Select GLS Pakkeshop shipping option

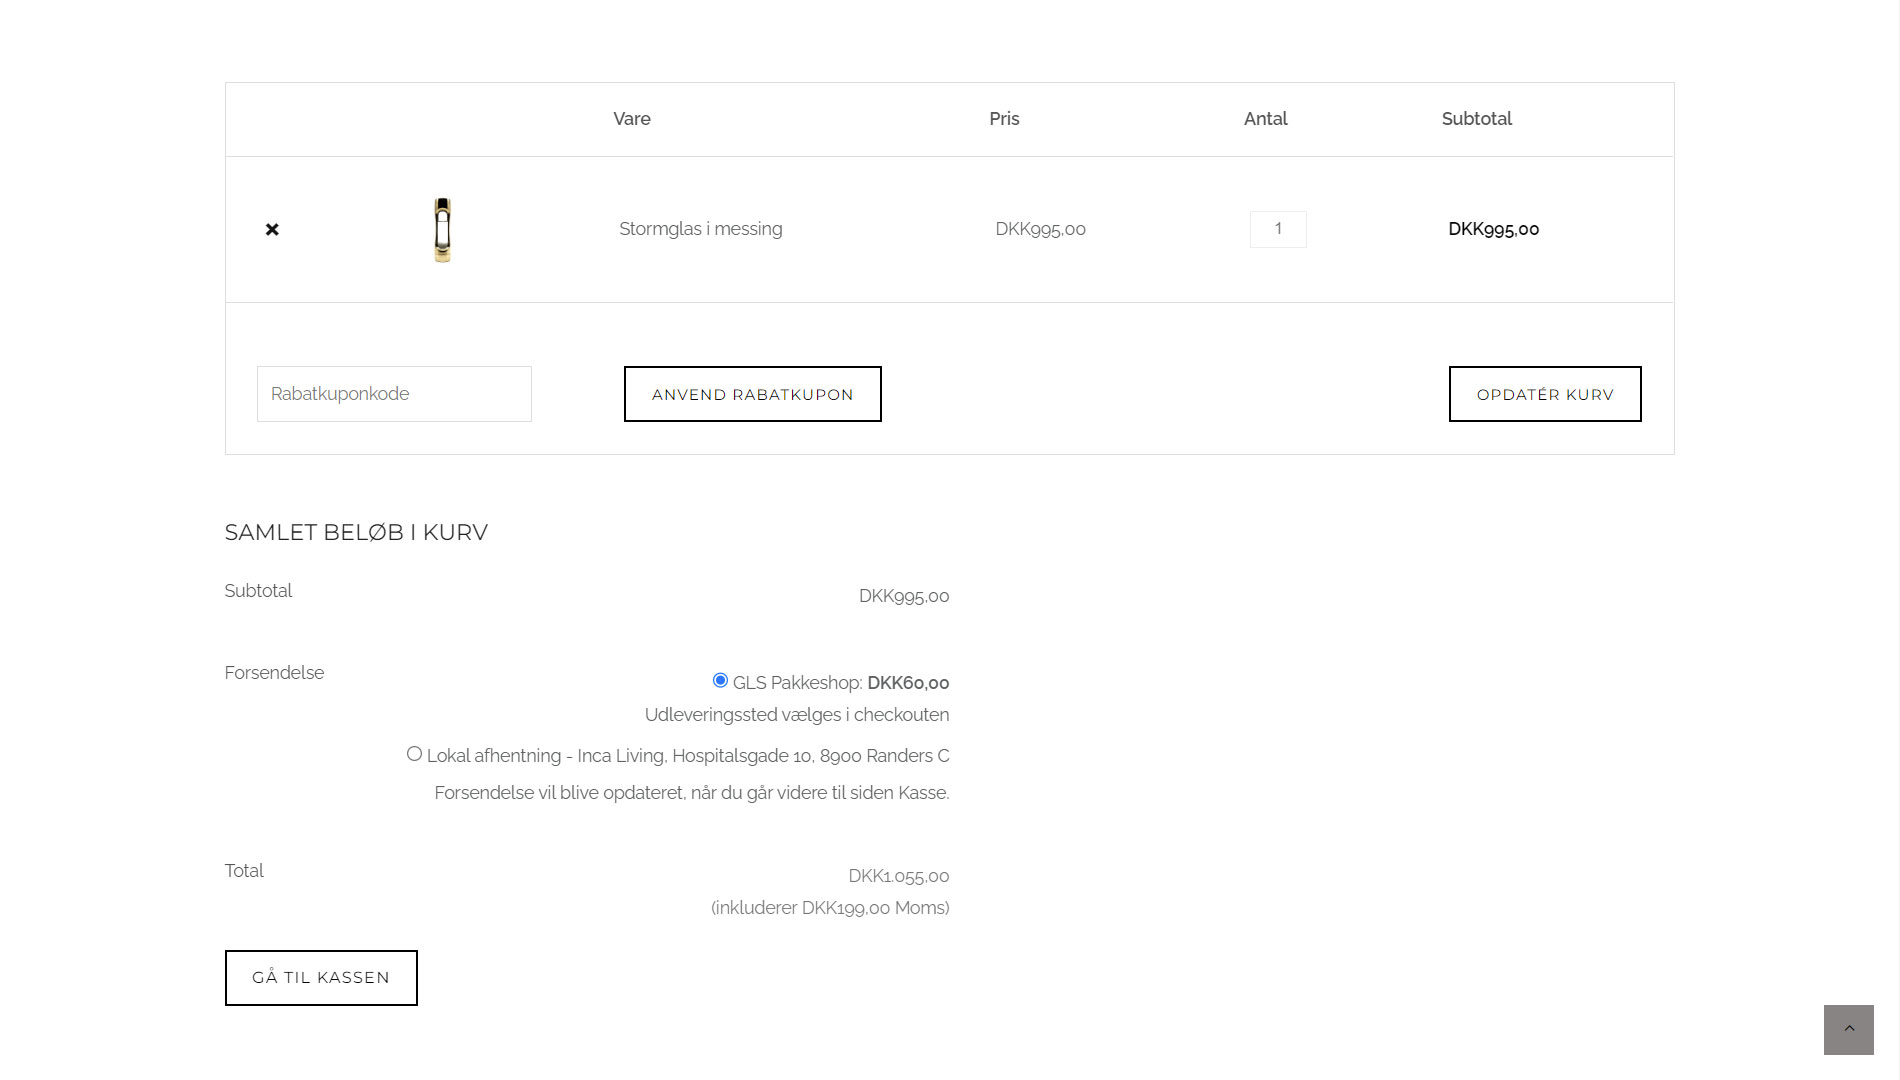[719, 681]
